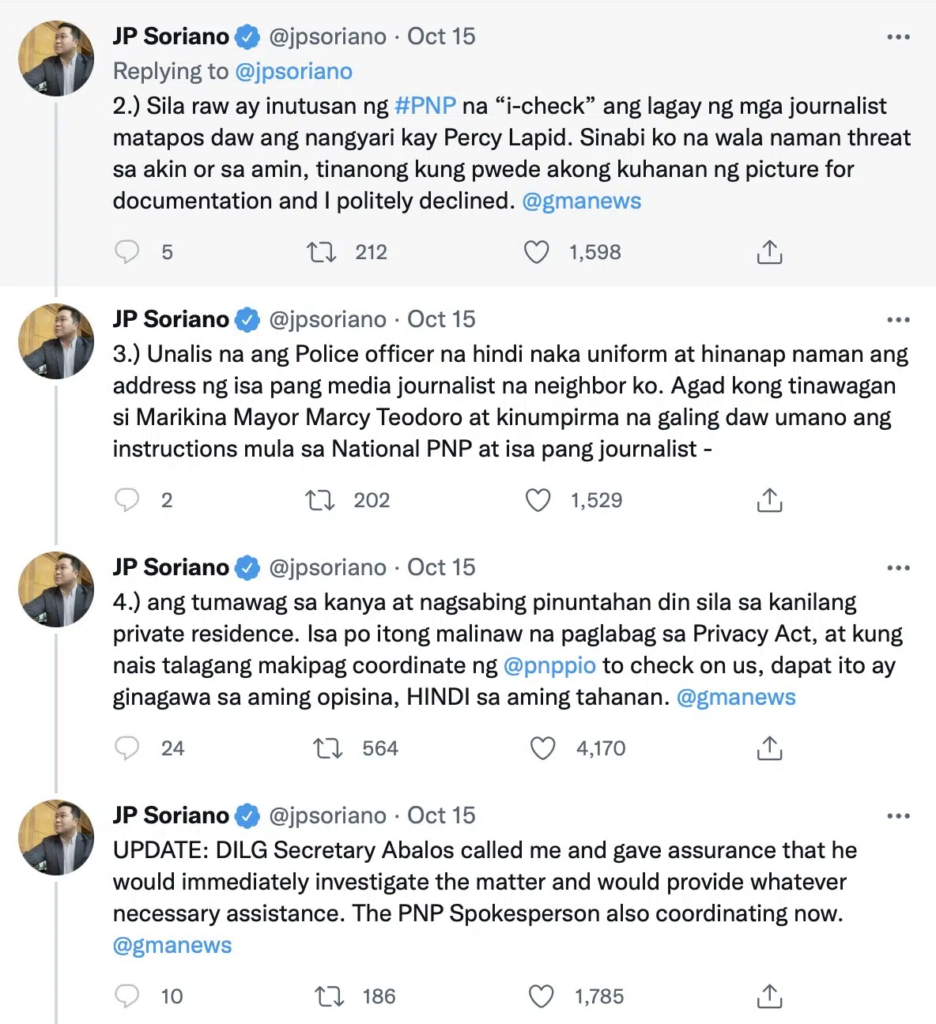
Task: Like the tweet with 1,598 likes
Action: click(537, 253)
